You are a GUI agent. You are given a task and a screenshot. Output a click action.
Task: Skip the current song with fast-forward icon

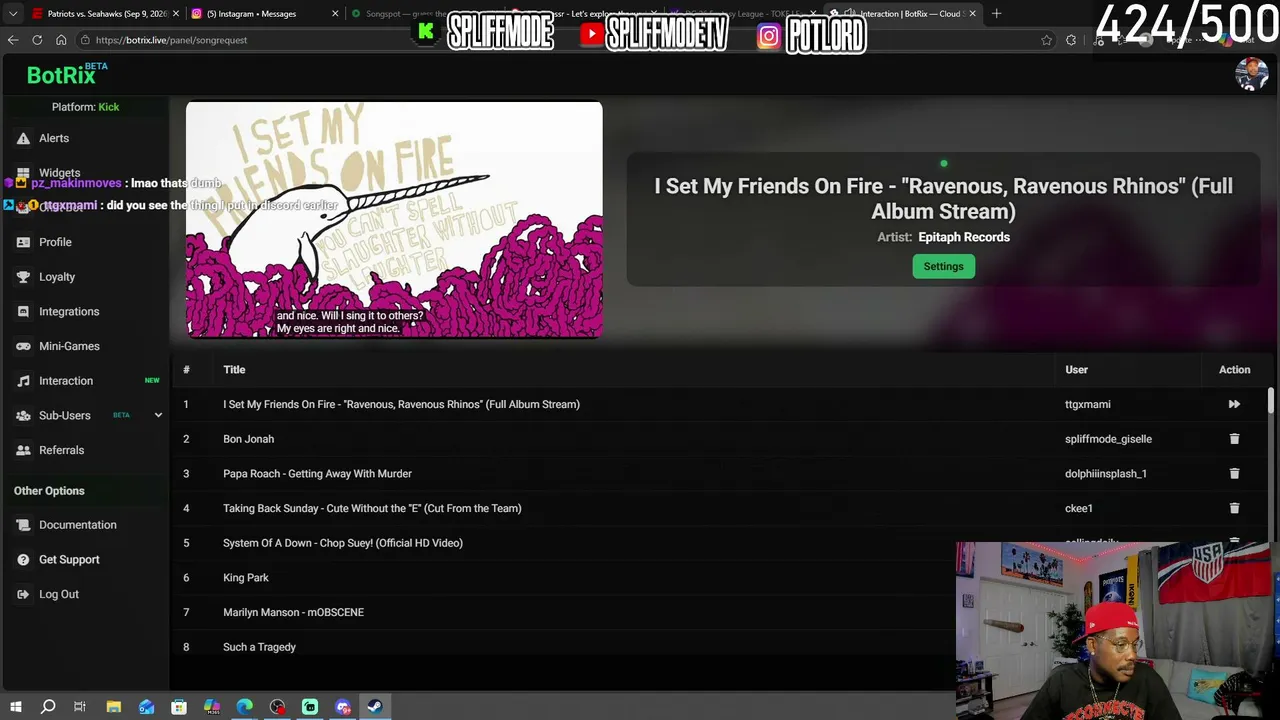pyautogui.click(x=1234, y=404)
